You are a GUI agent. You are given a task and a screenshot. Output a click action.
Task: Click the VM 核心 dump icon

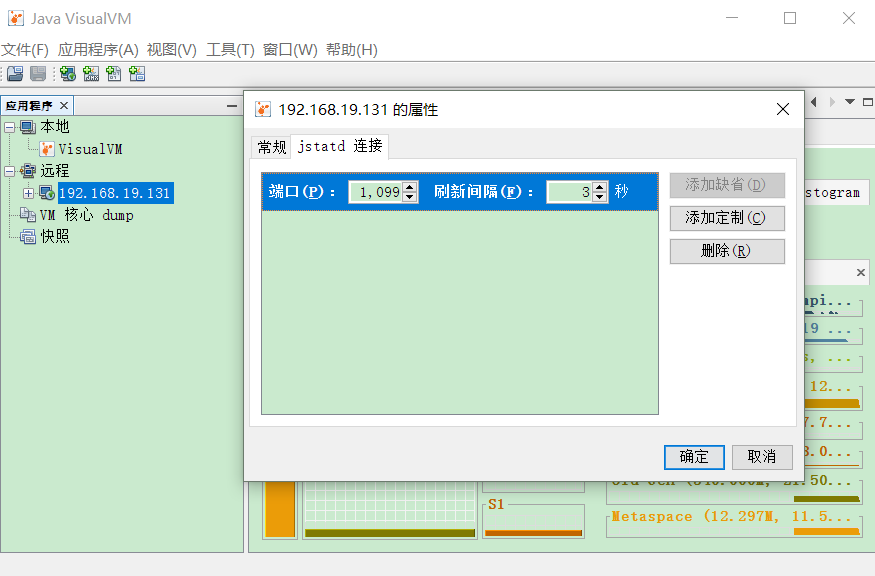point(28,215)
